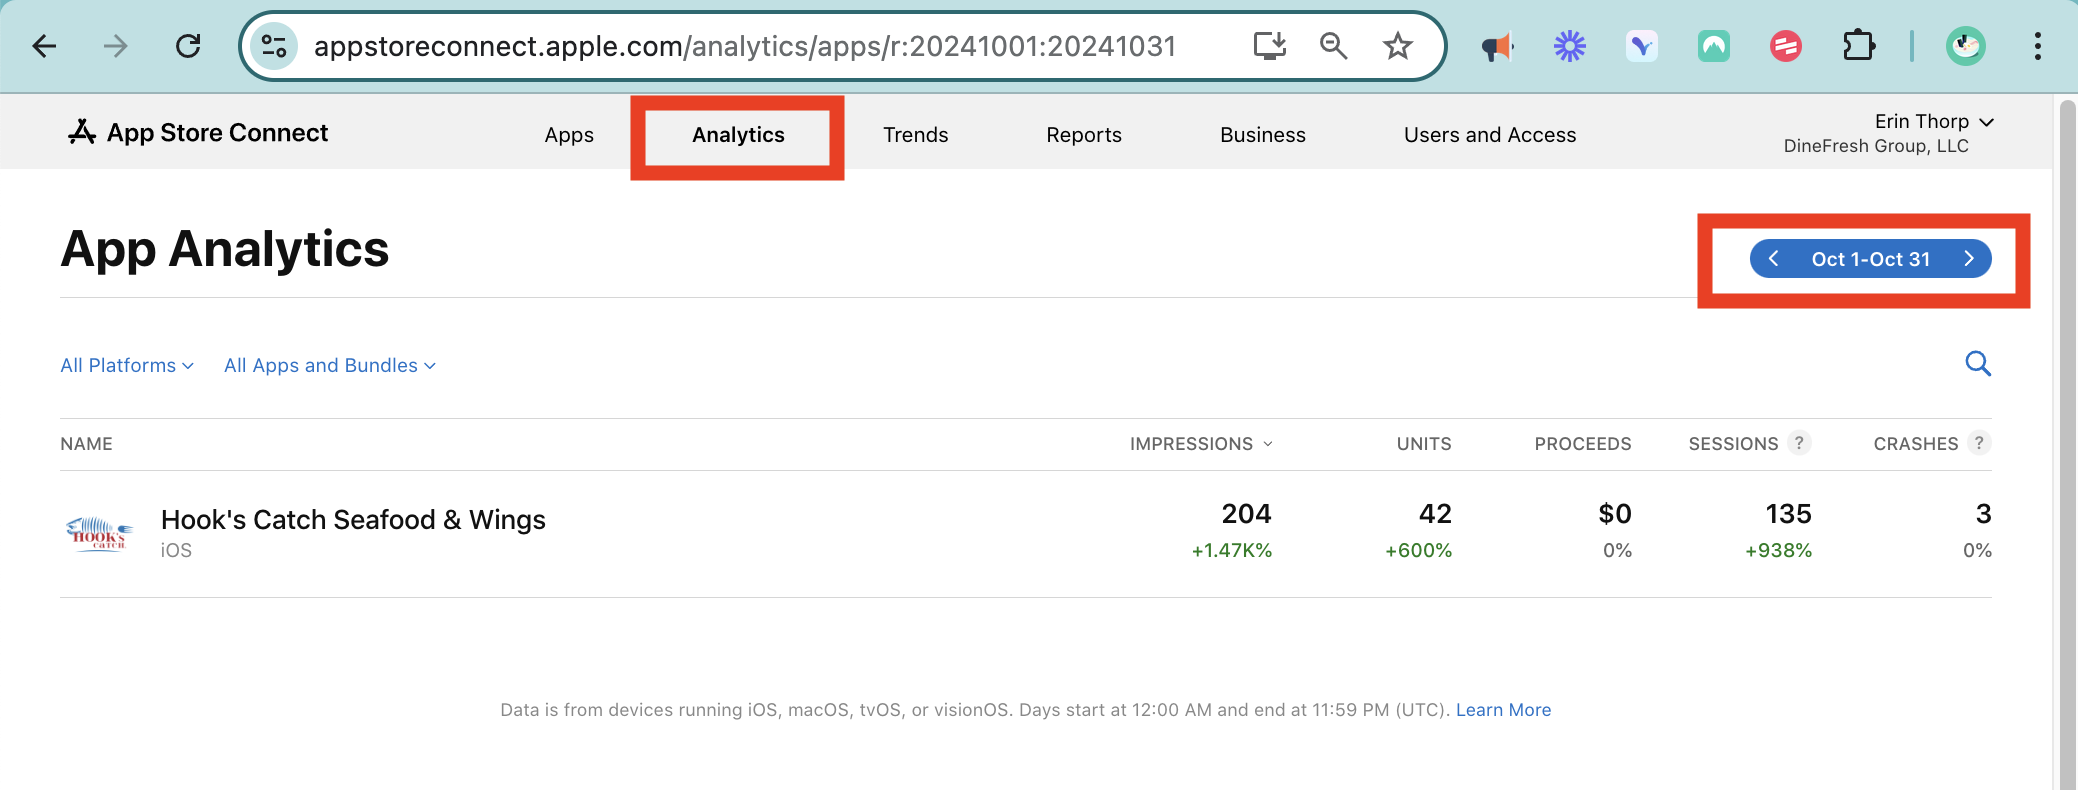Open the megaphone extension icon
2078x790 pixels.
coord(1497,46)
